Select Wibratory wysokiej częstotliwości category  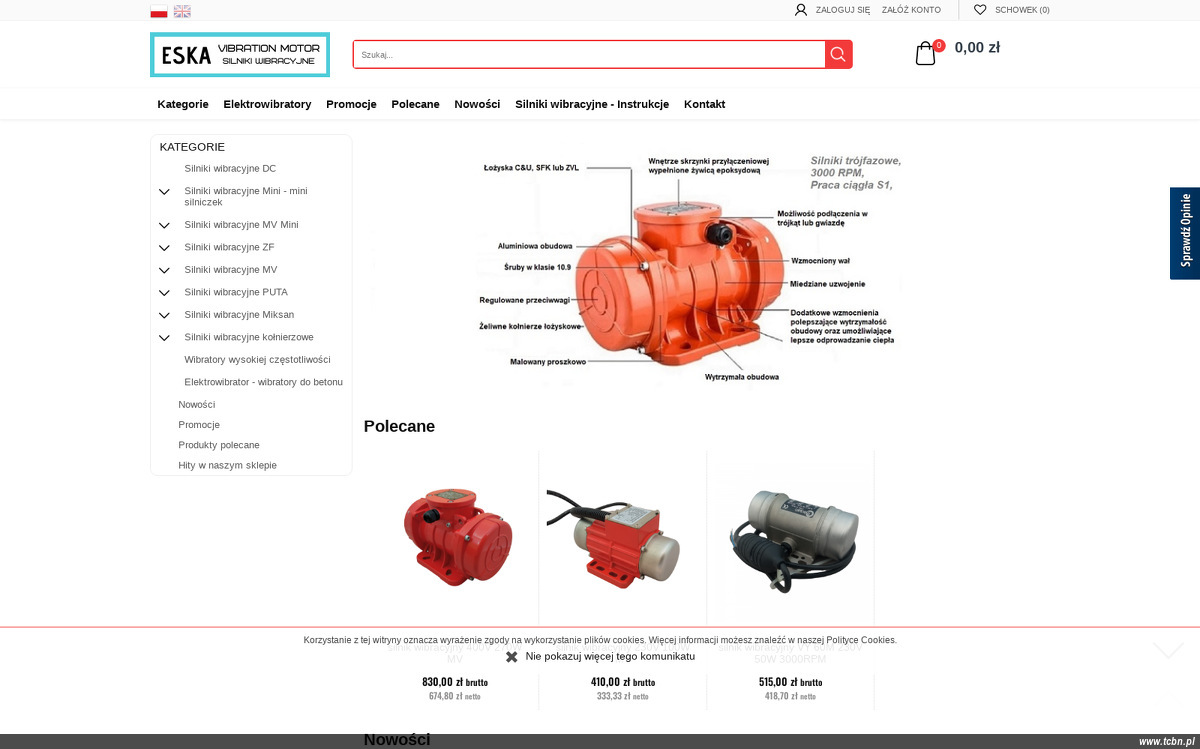click(x=257, y=359)
